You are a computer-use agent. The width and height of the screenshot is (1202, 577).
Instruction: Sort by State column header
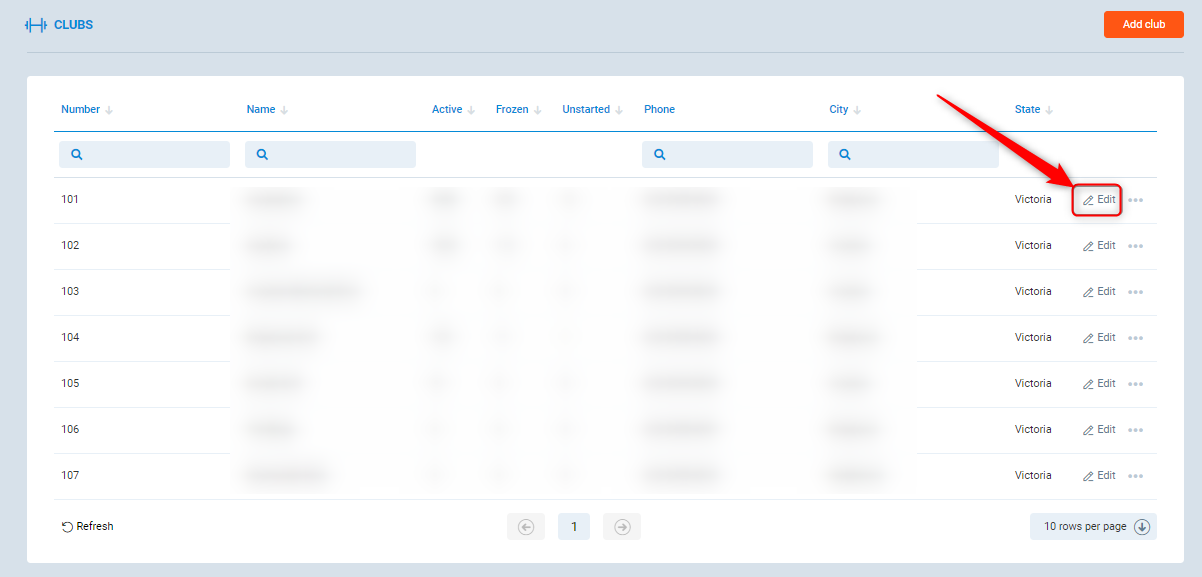pos(1034,110)
